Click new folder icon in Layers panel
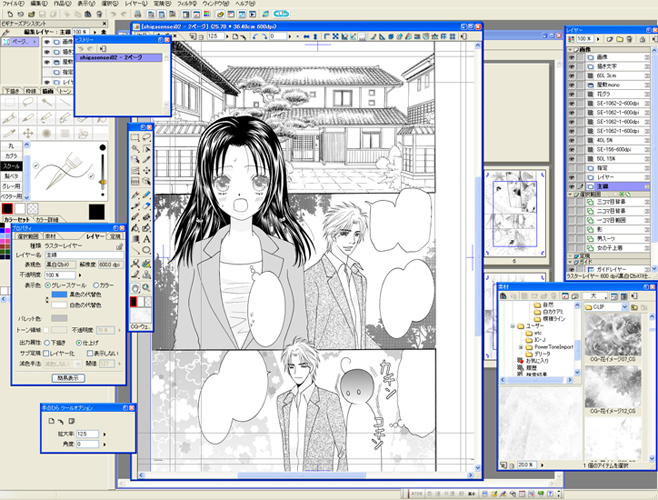This screenshot has width=658, height=500. 619,39
